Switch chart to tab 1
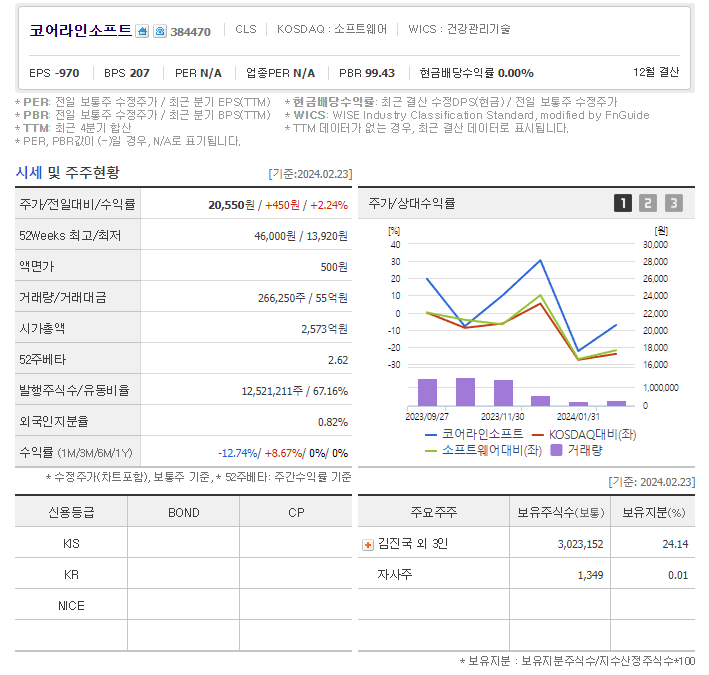 click(623, 203)
